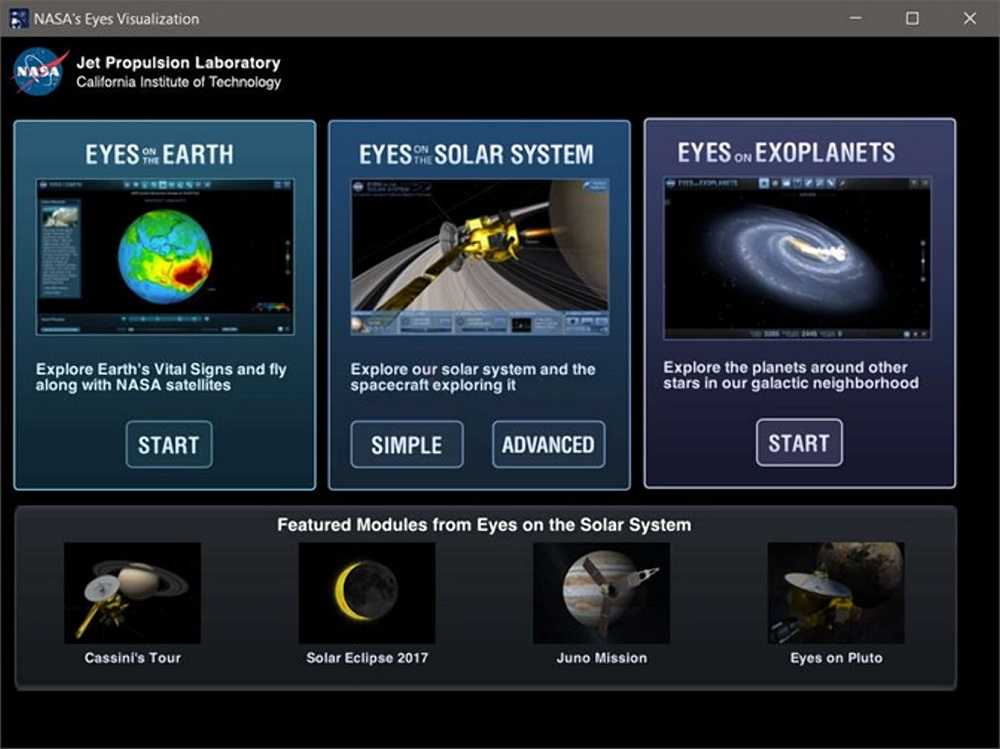
Task: Click the Eyes on the Earth heading
Action: tap(159, 155)
